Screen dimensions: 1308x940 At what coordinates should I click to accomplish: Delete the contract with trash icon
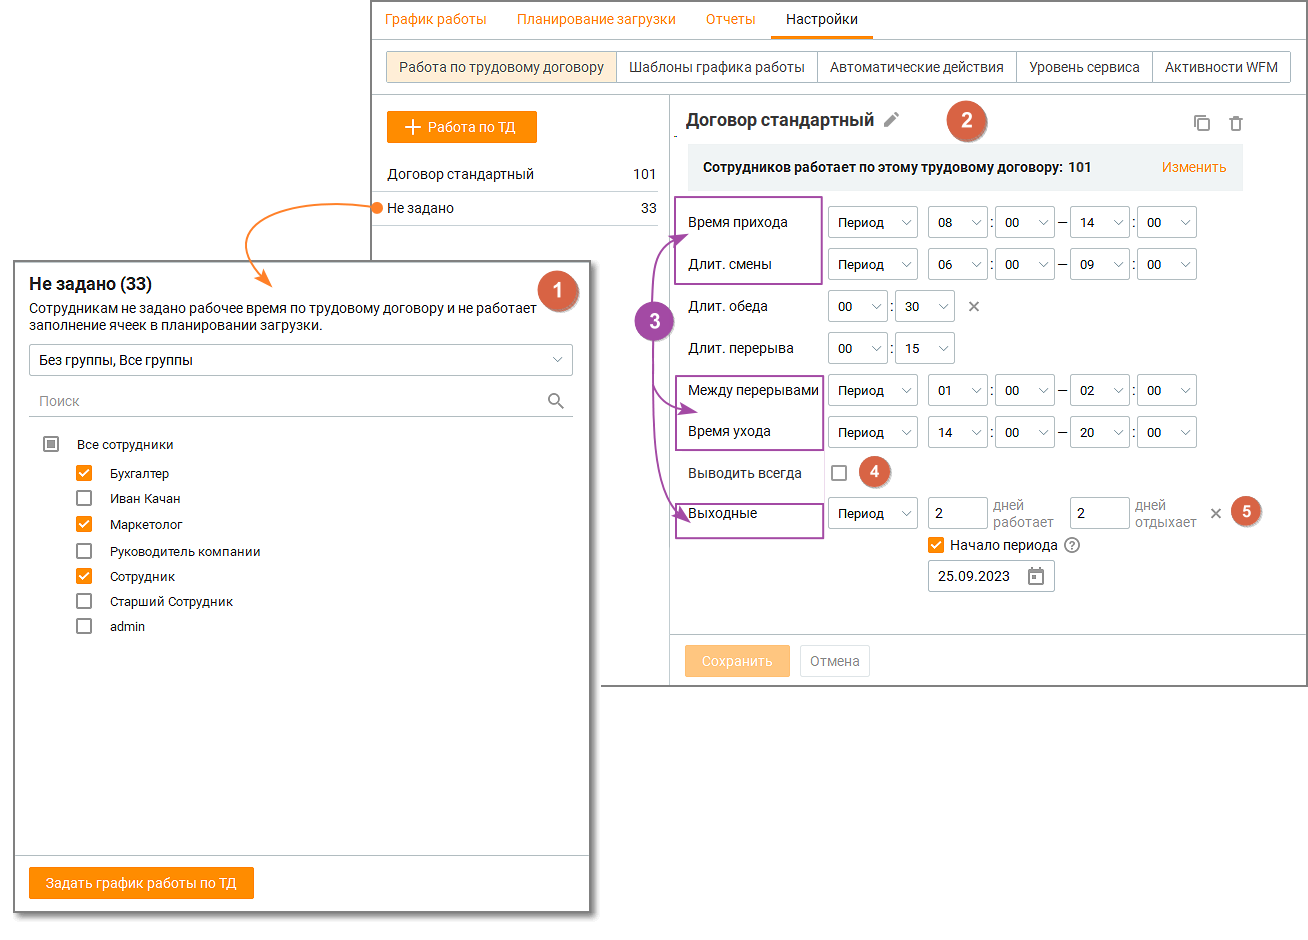1236,123
